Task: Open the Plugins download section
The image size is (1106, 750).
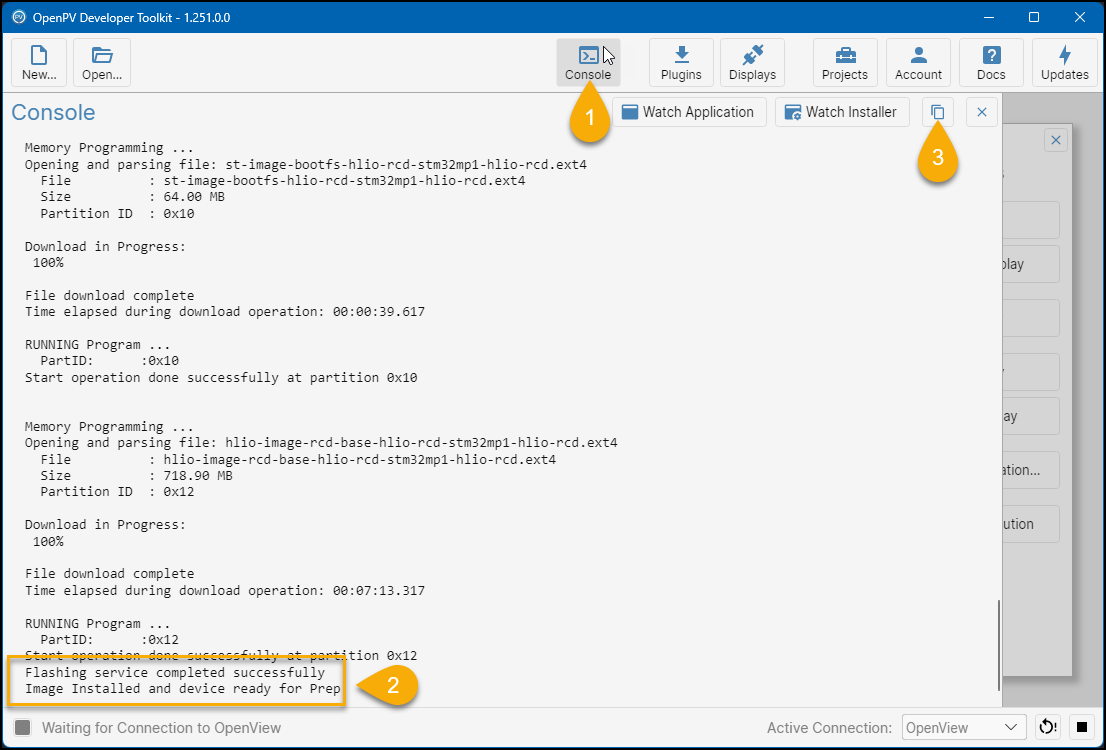Action: tap(681, 62)
